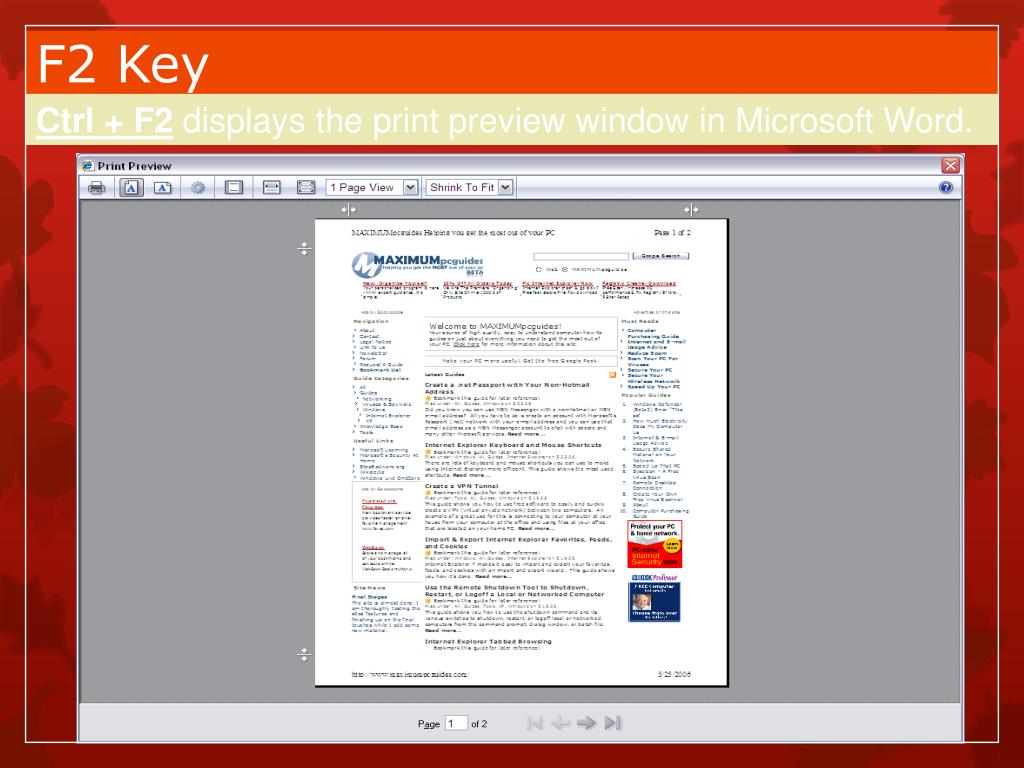Open the 1 Page View dropdown
Image resolution: width=1024 pixels, height=768 pixels.
[x=372, y=188]
